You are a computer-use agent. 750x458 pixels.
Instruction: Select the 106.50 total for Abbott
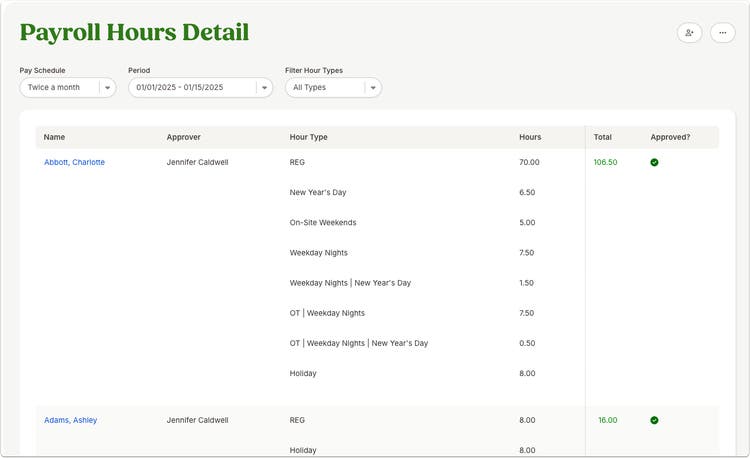606,162
